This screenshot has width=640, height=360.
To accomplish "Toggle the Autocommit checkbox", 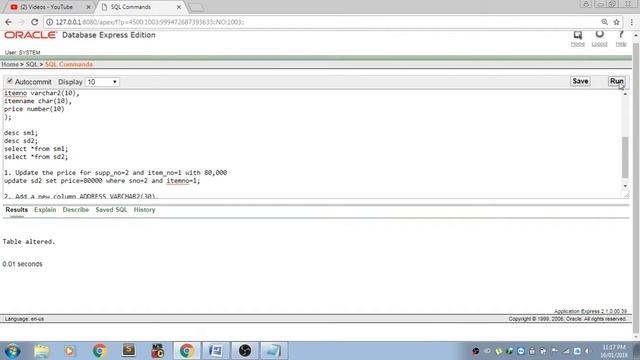I will pyautogui.click(x=10, y=81).
